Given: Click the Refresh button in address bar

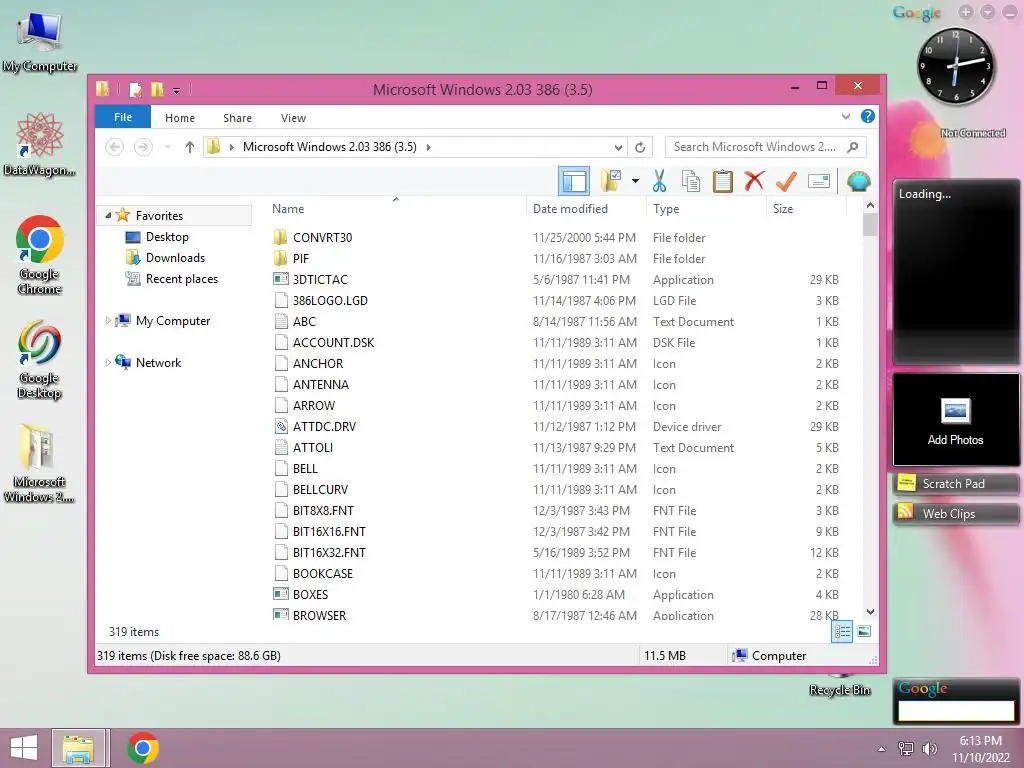Looking at the screenshot, I should click(640, 147).
